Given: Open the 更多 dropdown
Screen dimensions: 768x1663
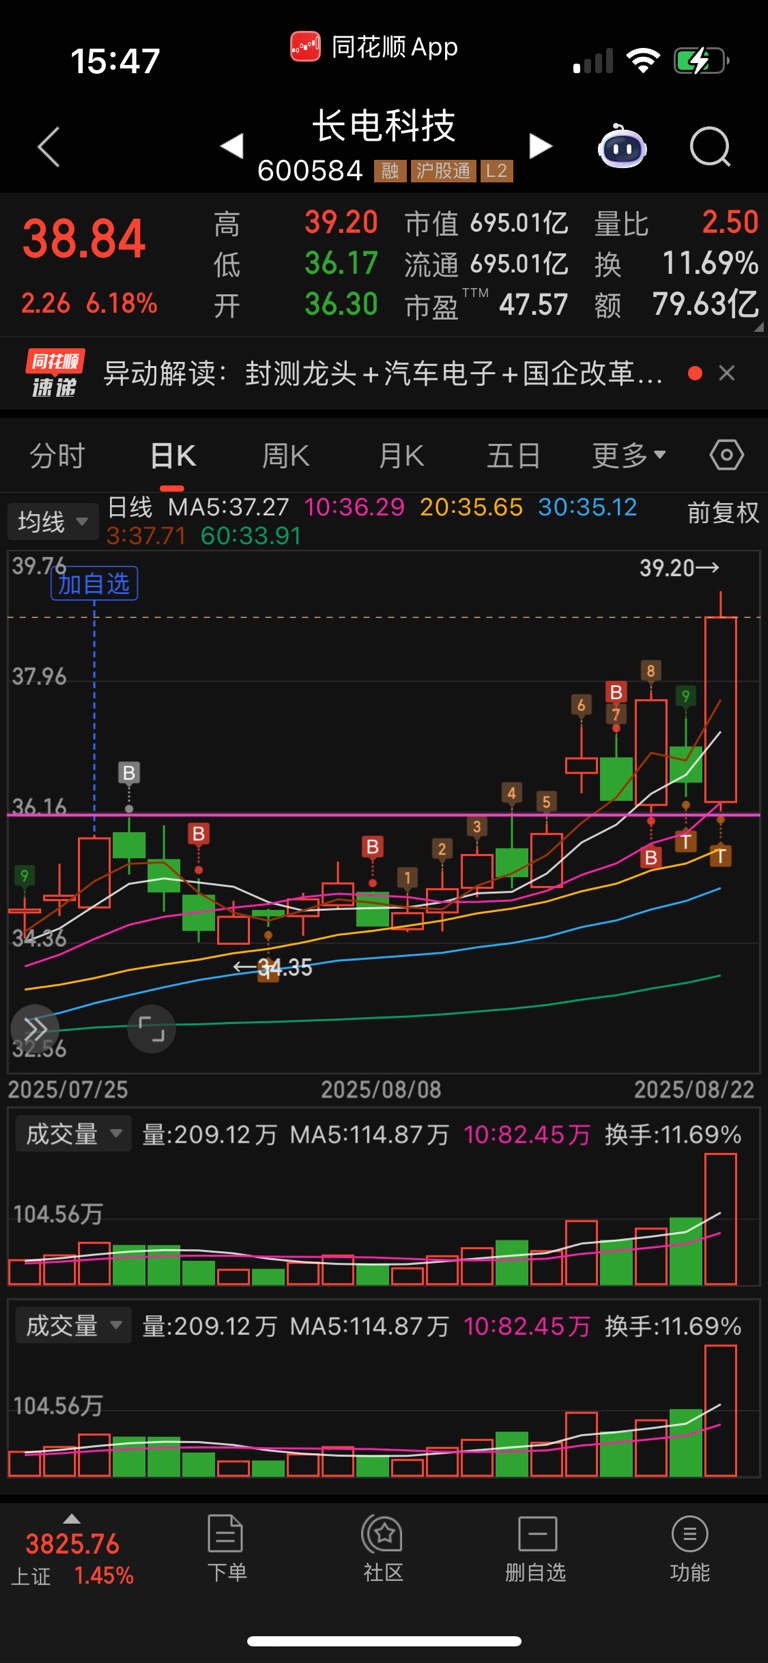Looking at the screenshot, I should click(x=629, y=456).
